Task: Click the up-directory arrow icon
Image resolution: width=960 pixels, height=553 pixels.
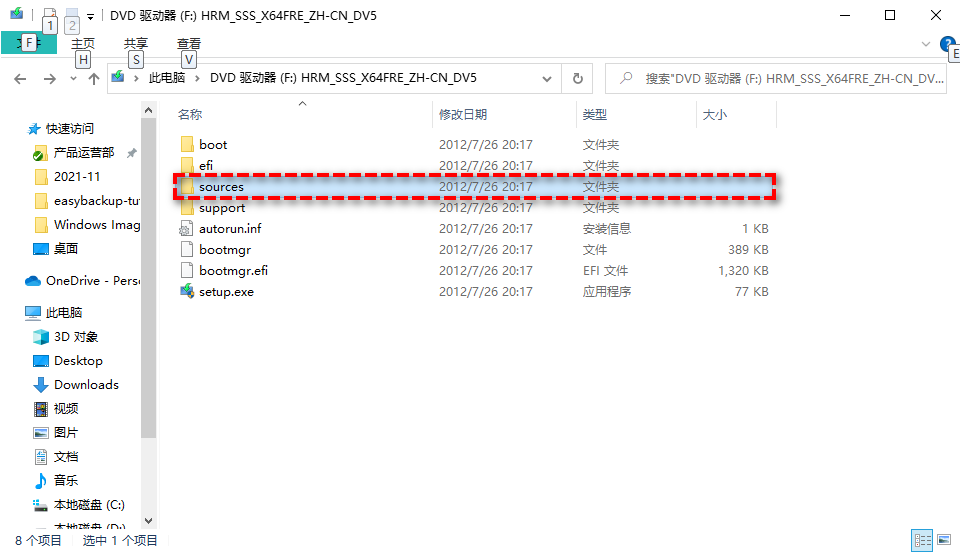Action: coord(94,78)
